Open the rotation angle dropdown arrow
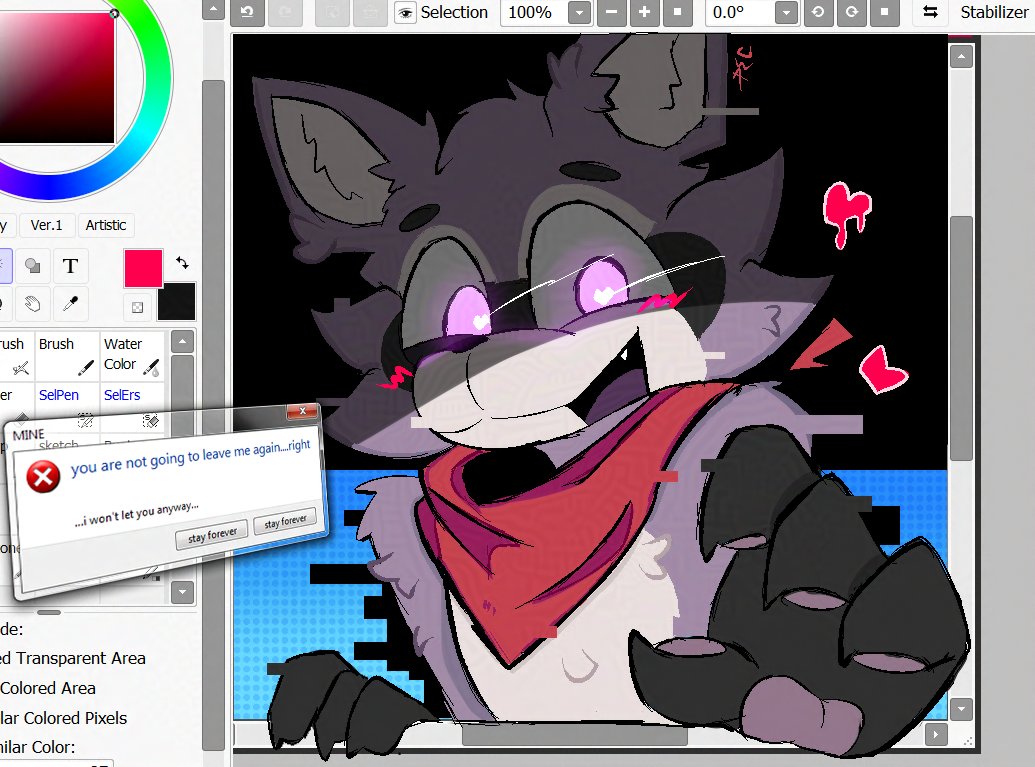 tap(785, 13)
